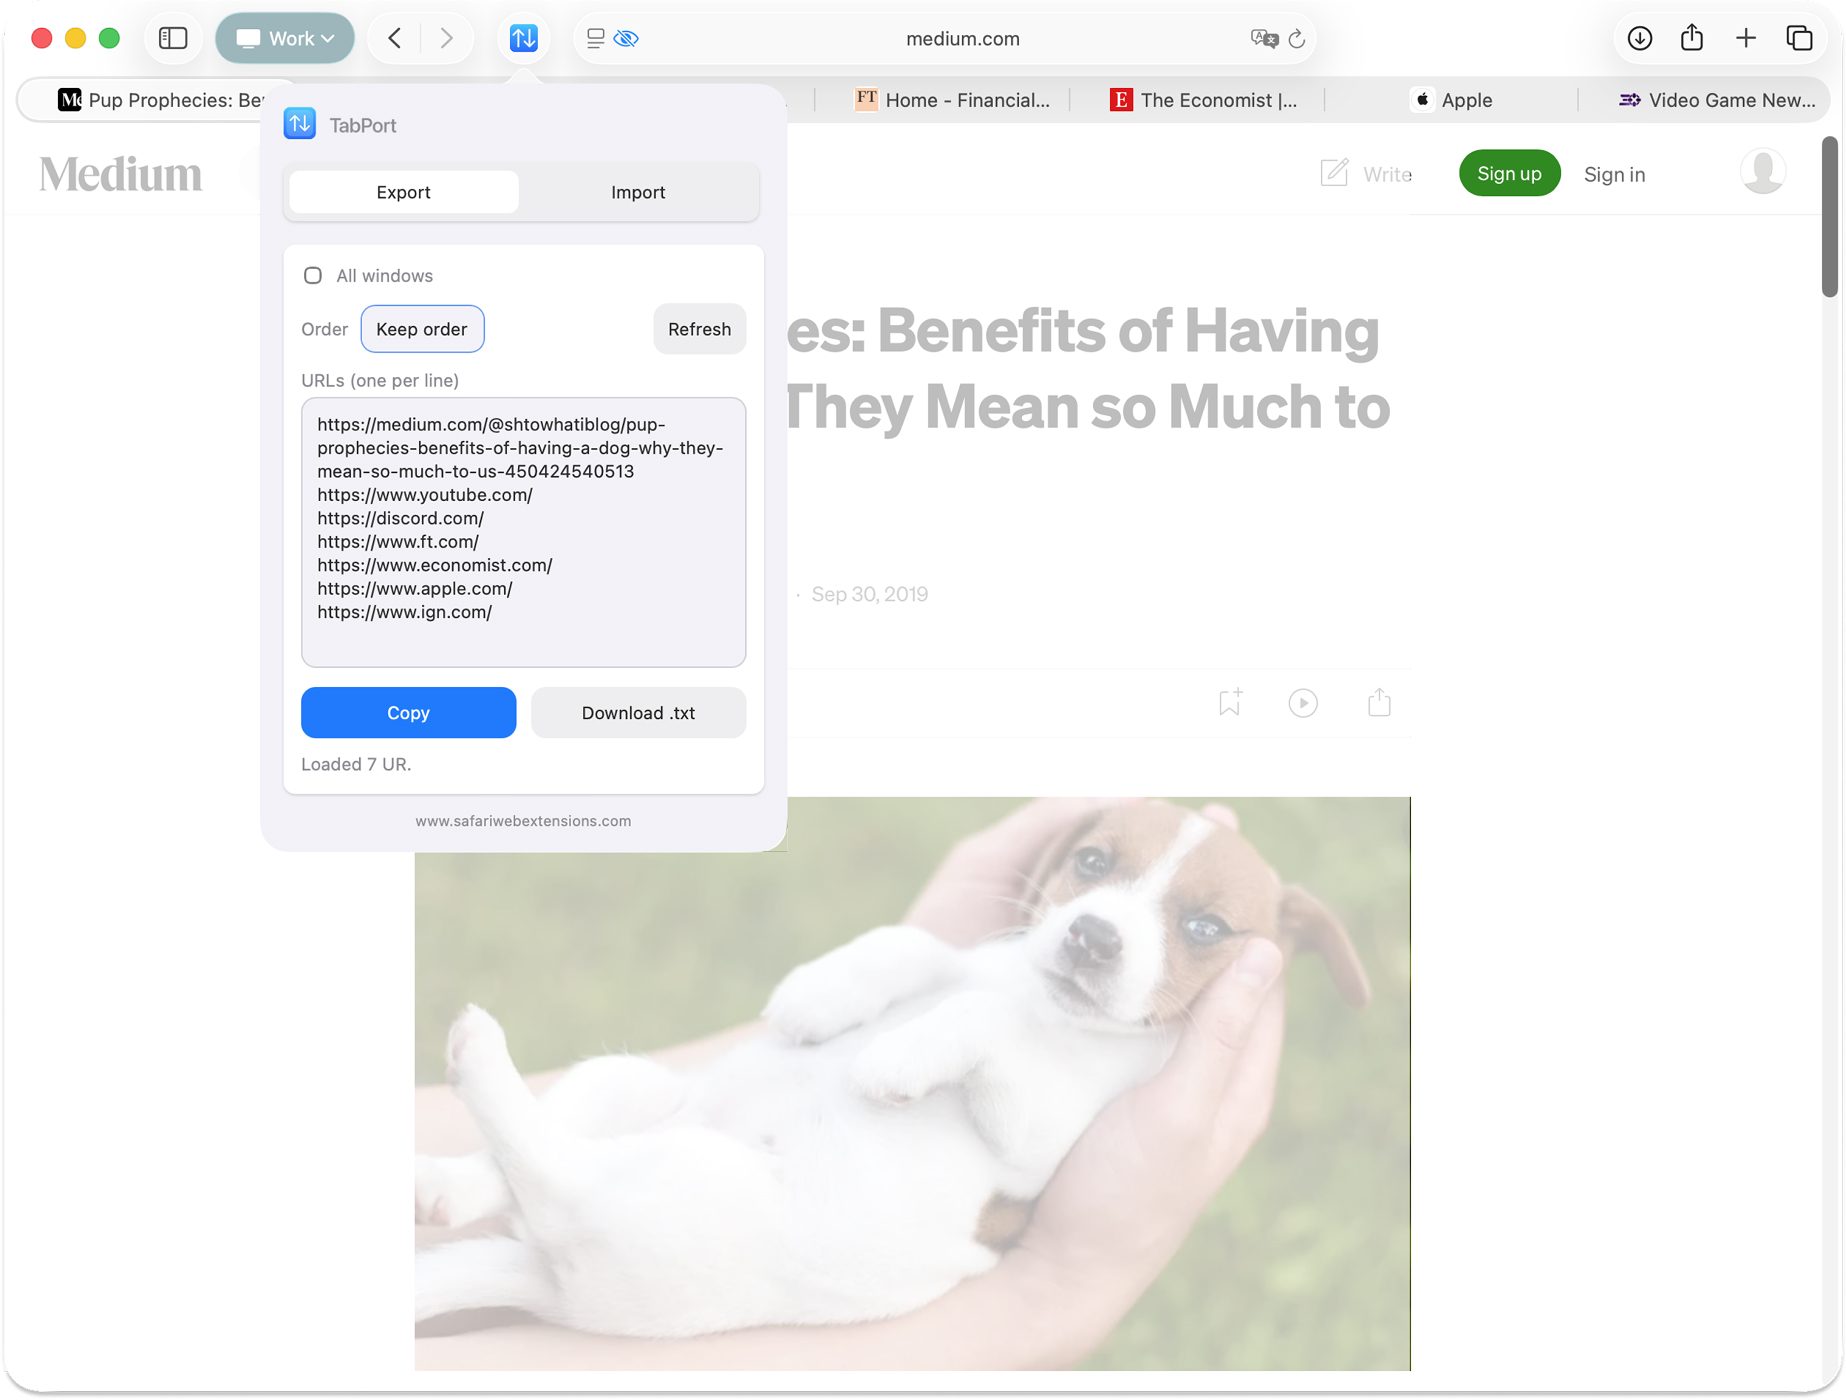Open the Downloads icon in toolbar
Screen dimensions: 1846x1400
tap(1639, 38)
